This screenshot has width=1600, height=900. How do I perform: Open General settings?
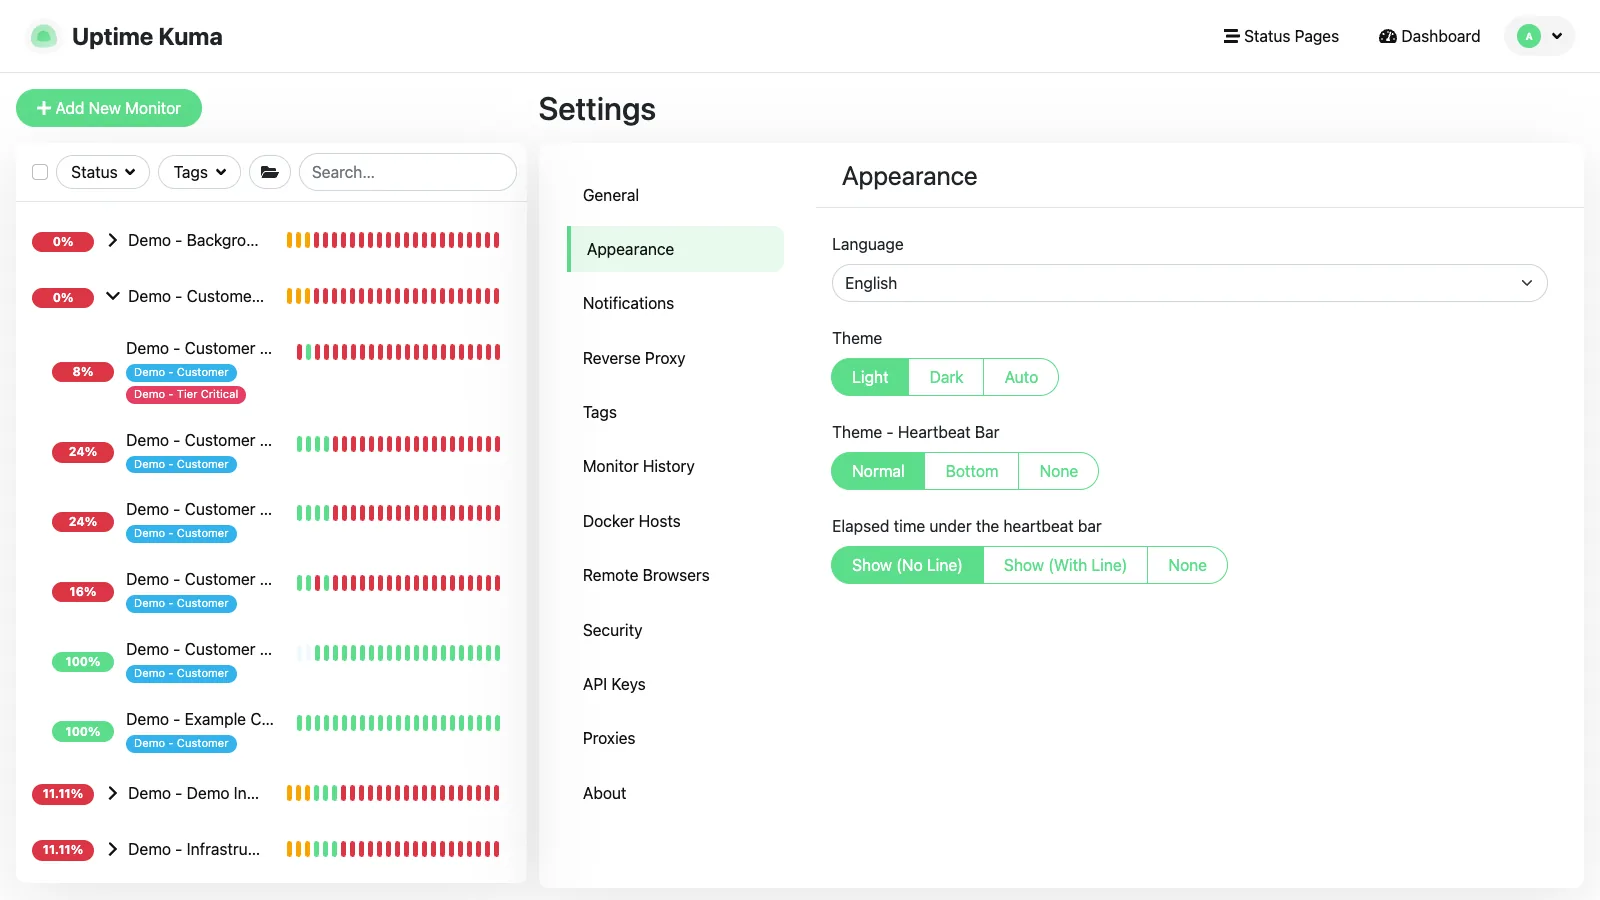(676, 195)
